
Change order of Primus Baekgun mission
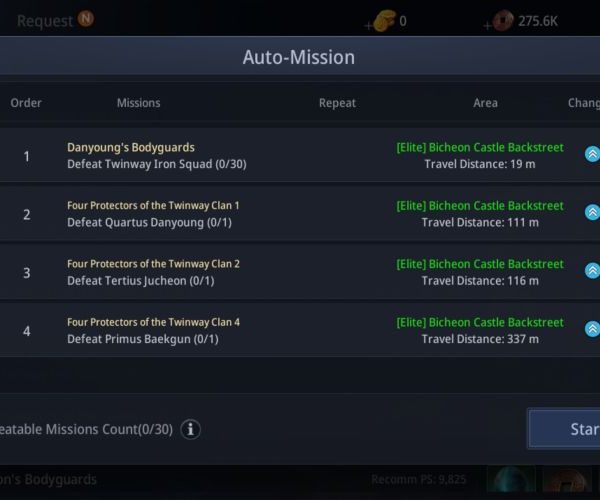[592, 328]
